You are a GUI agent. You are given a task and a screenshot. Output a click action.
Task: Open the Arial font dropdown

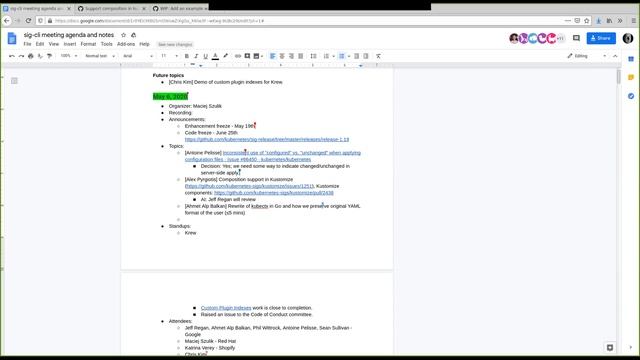(138, 56)
